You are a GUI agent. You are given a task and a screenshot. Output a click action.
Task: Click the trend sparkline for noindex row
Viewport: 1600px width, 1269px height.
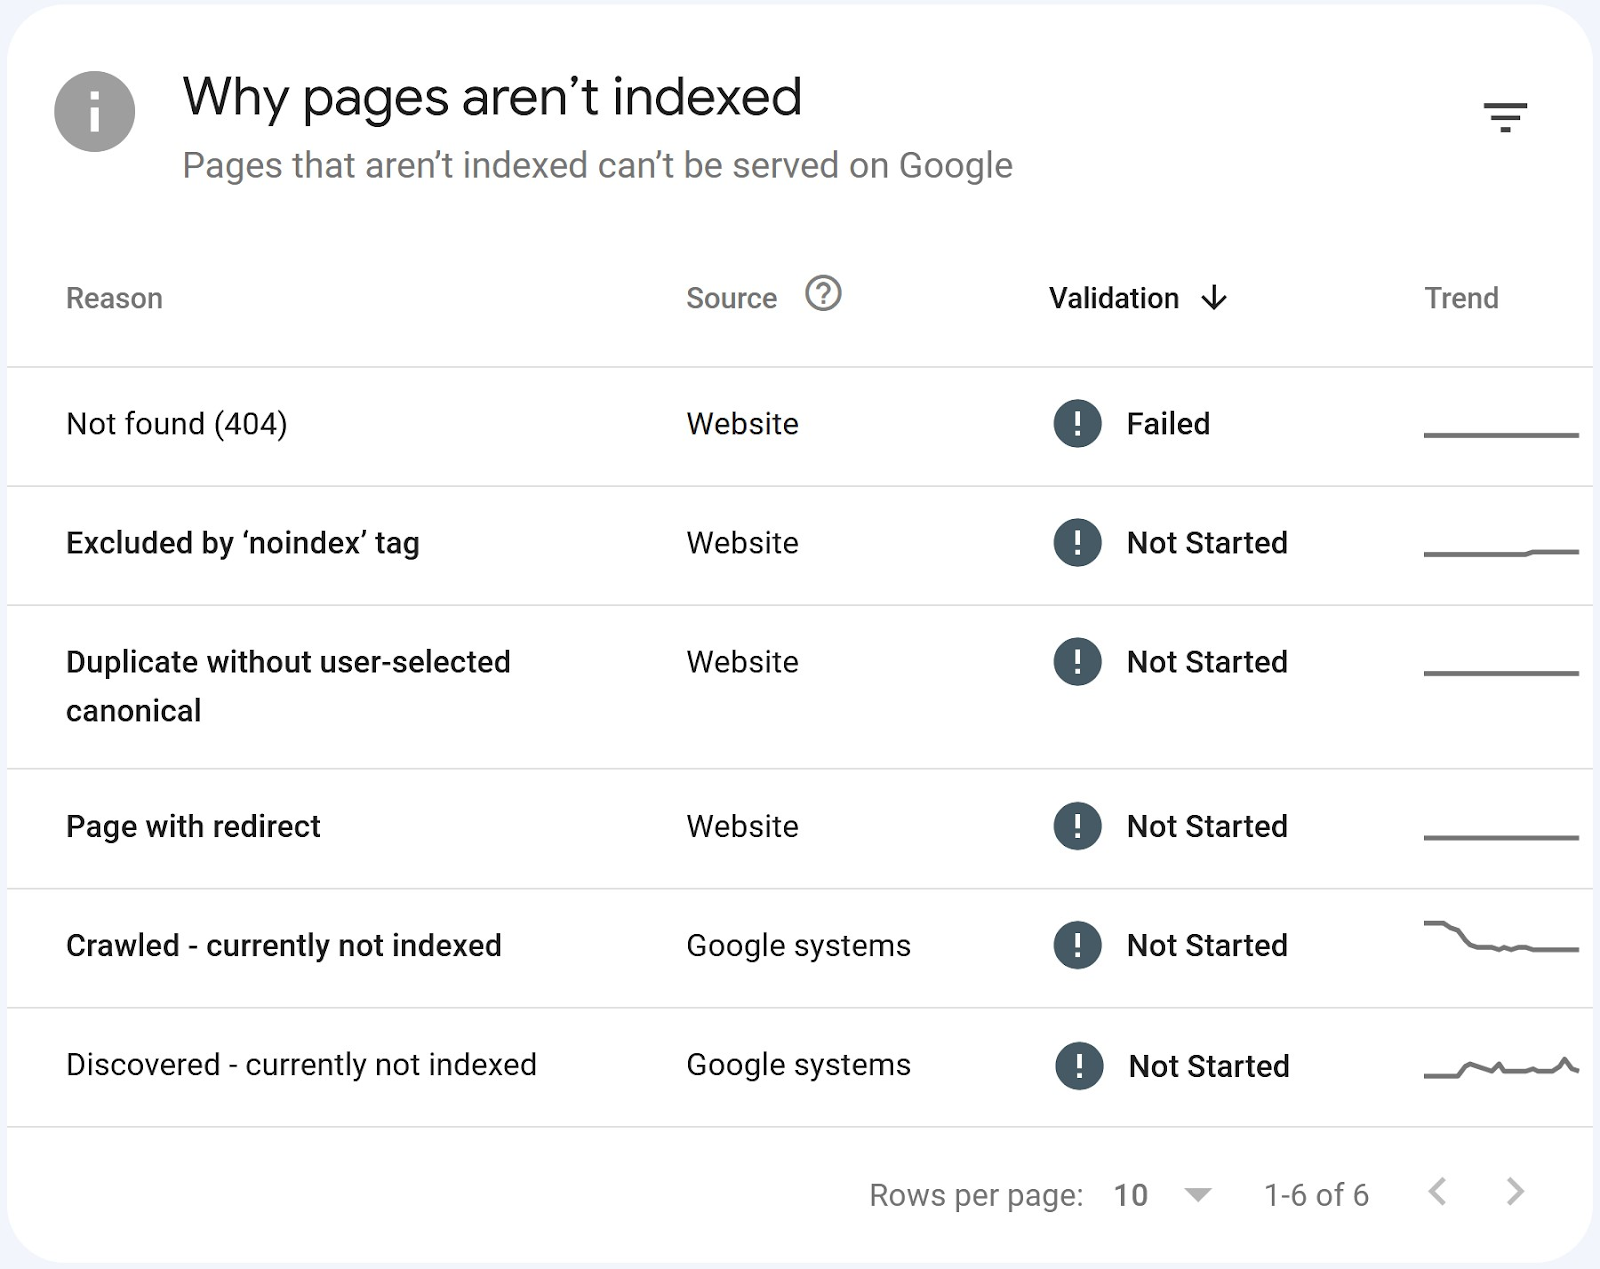tap(1501, 552)
